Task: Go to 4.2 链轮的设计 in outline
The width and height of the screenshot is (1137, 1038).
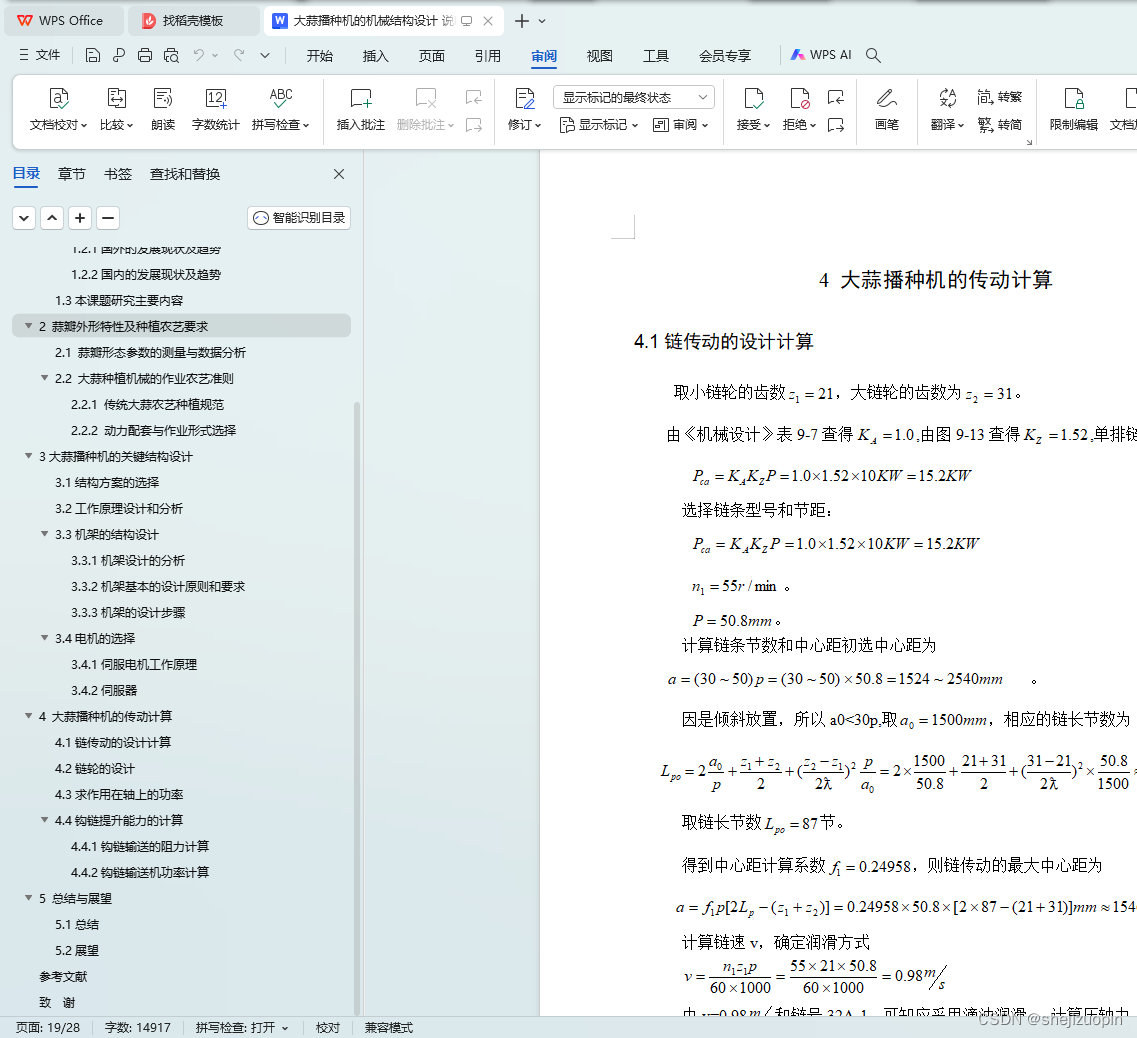Action: point(95,768)
